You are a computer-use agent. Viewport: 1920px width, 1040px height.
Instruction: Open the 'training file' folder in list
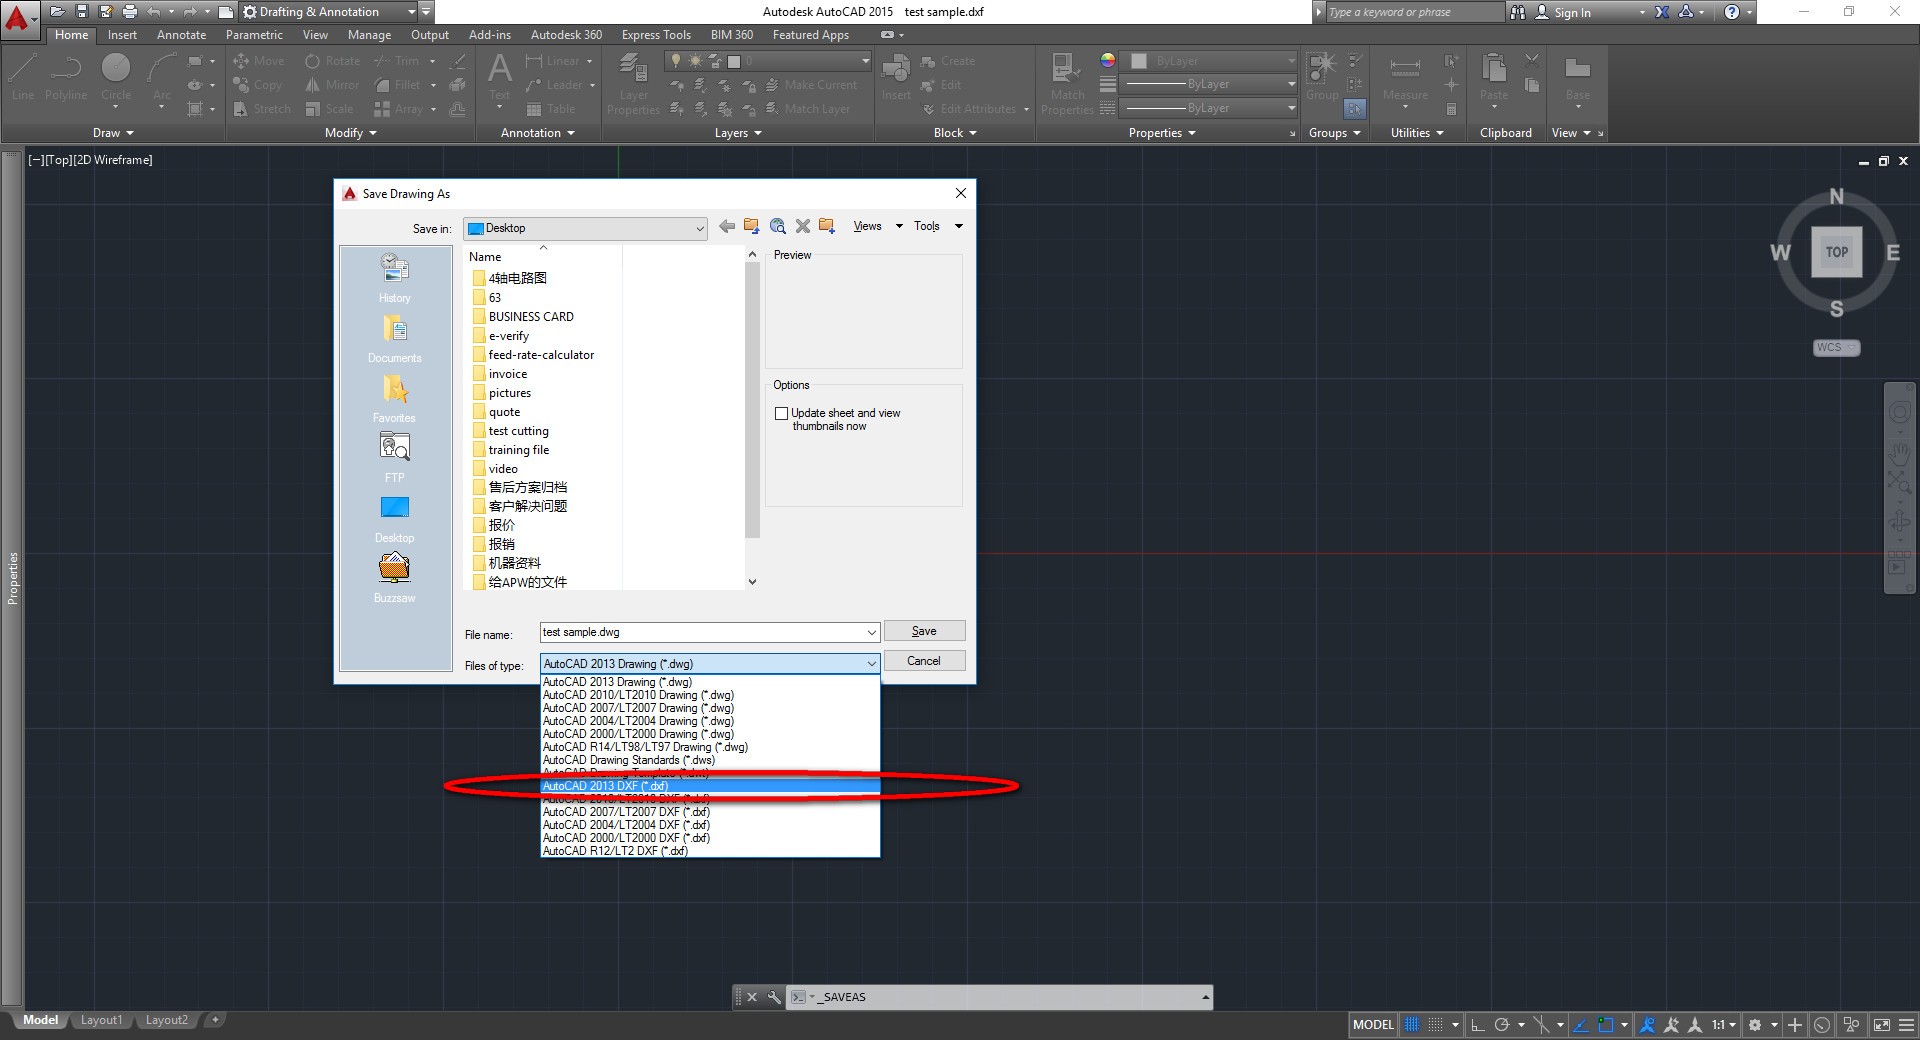(519, 450)
